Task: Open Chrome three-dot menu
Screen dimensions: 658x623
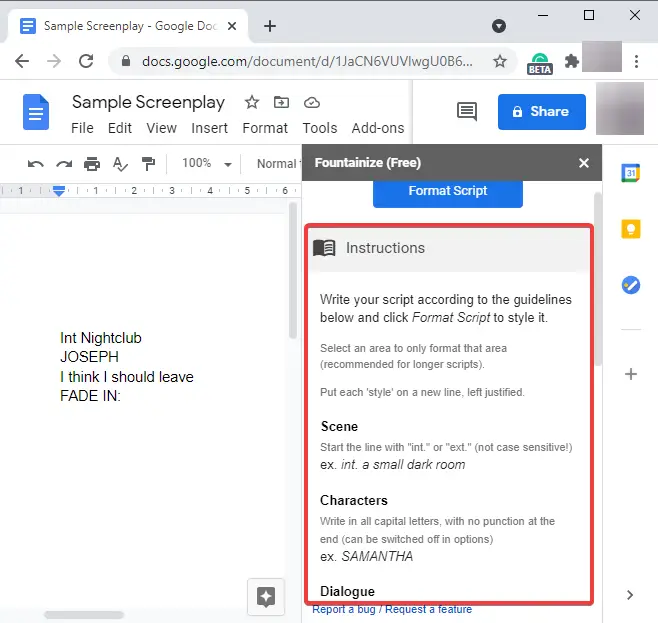Action: [637, 62]
